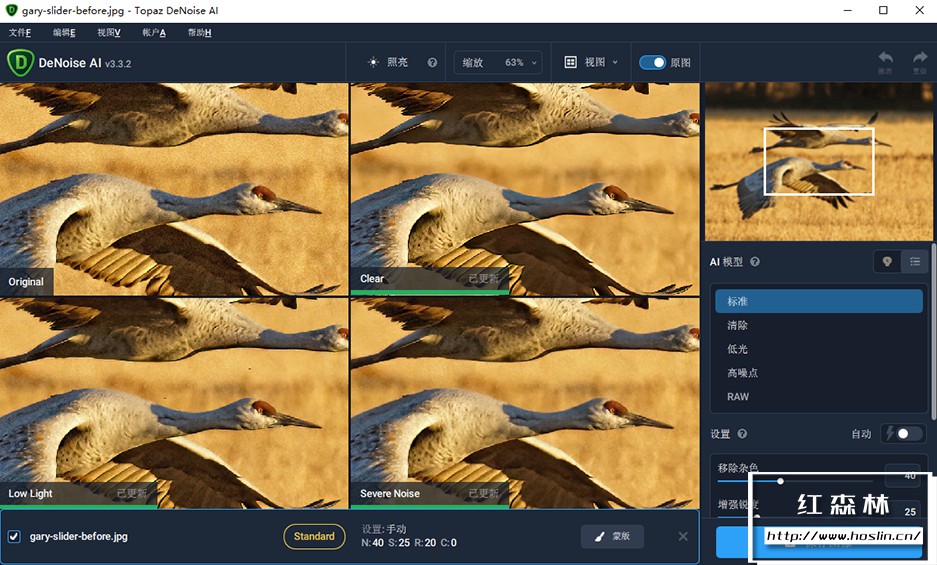This screenshot has width=937, height=565.
Task: Toggle the 自动 auto settings switch
Action: (903, 433)
